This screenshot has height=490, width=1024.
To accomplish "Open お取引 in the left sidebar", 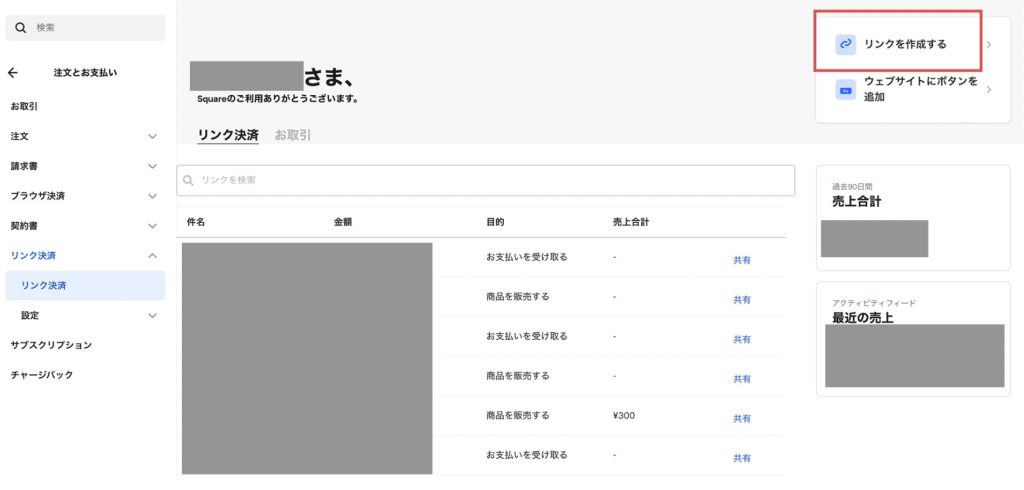I will 24,106.
